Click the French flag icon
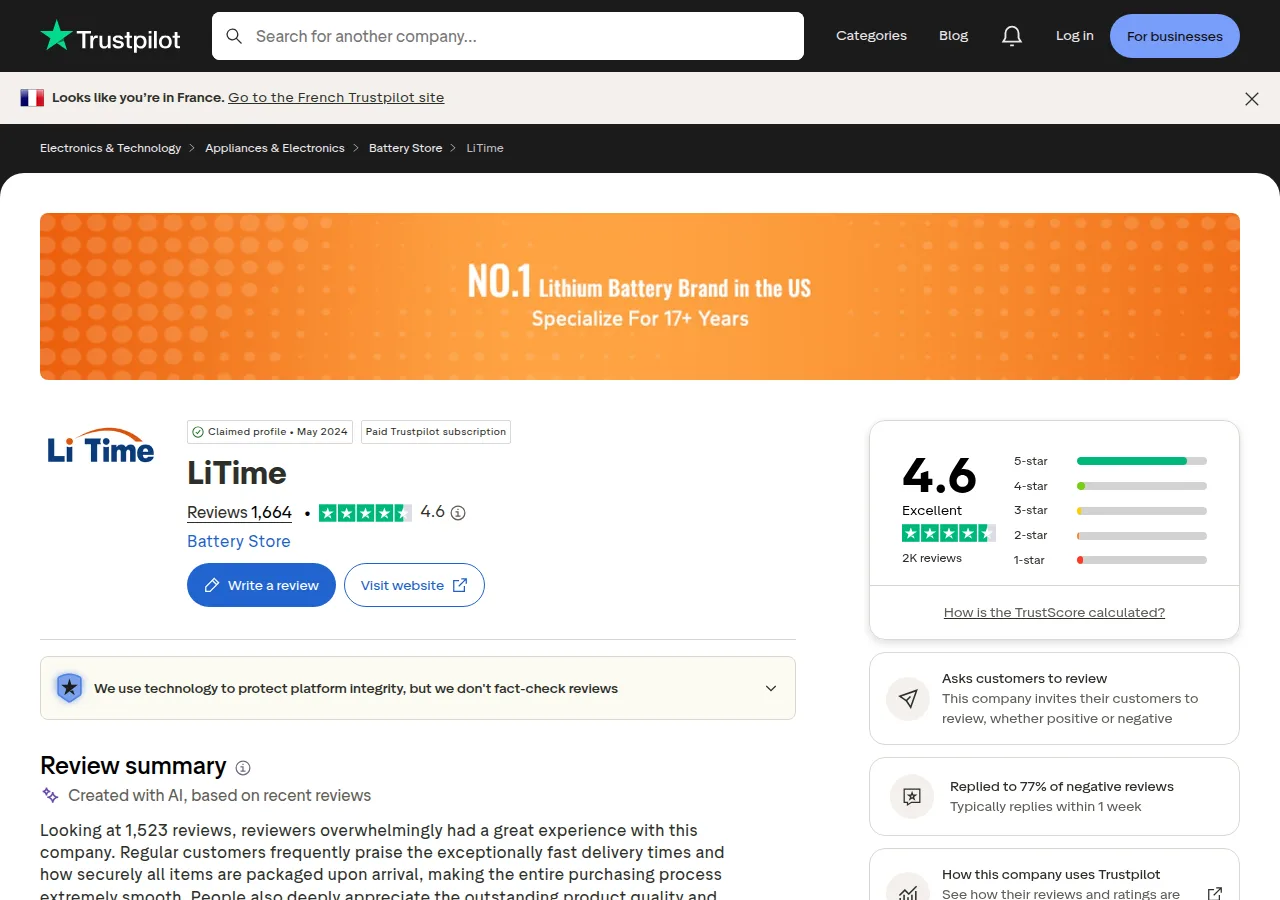Viewport: 1280px width, 900px height. (x=32, y=98)
